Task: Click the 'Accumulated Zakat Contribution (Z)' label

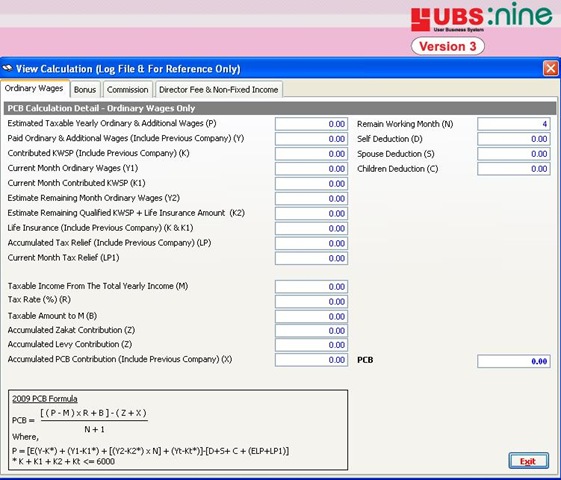Action: pyautogui.click(x=71, y=330)
